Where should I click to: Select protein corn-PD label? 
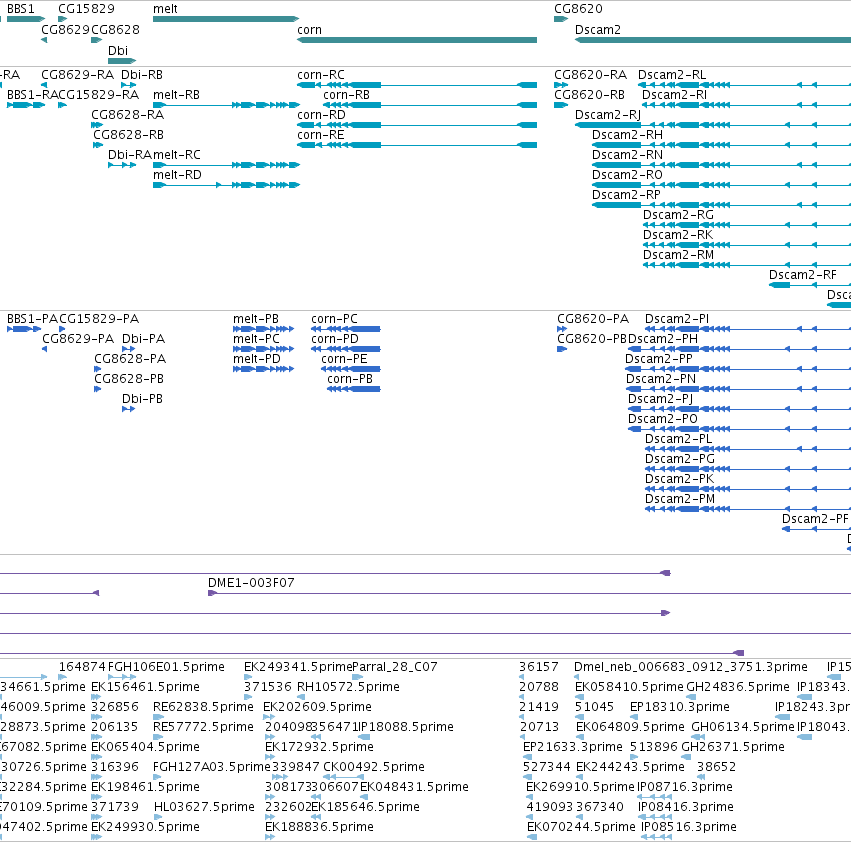pos(335,339)
